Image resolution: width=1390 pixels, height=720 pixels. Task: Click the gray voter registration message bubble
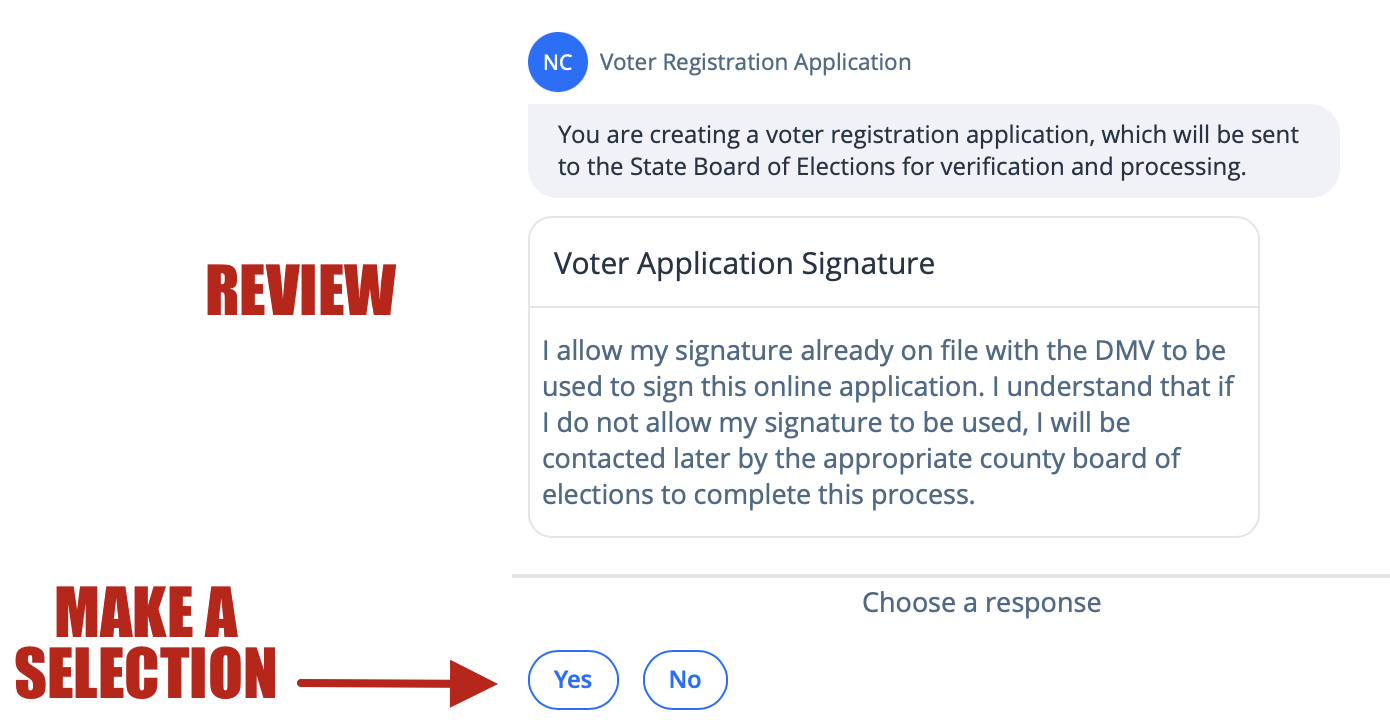coord(934,151)
